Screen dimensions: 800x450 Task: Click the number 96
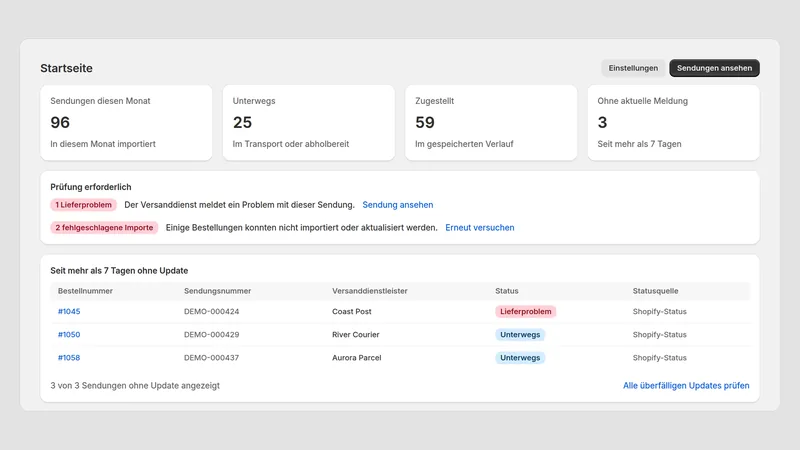point(60,122)
